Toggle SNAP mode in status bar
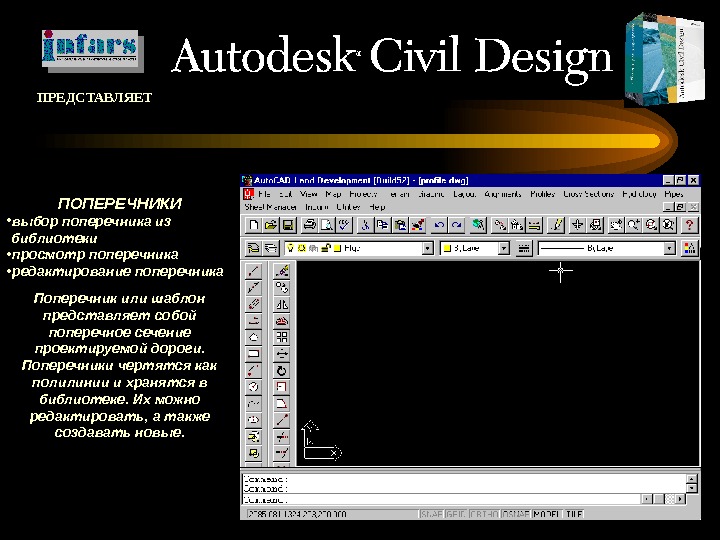The width and height of the screenshot is (720, 540). (432, 514)
